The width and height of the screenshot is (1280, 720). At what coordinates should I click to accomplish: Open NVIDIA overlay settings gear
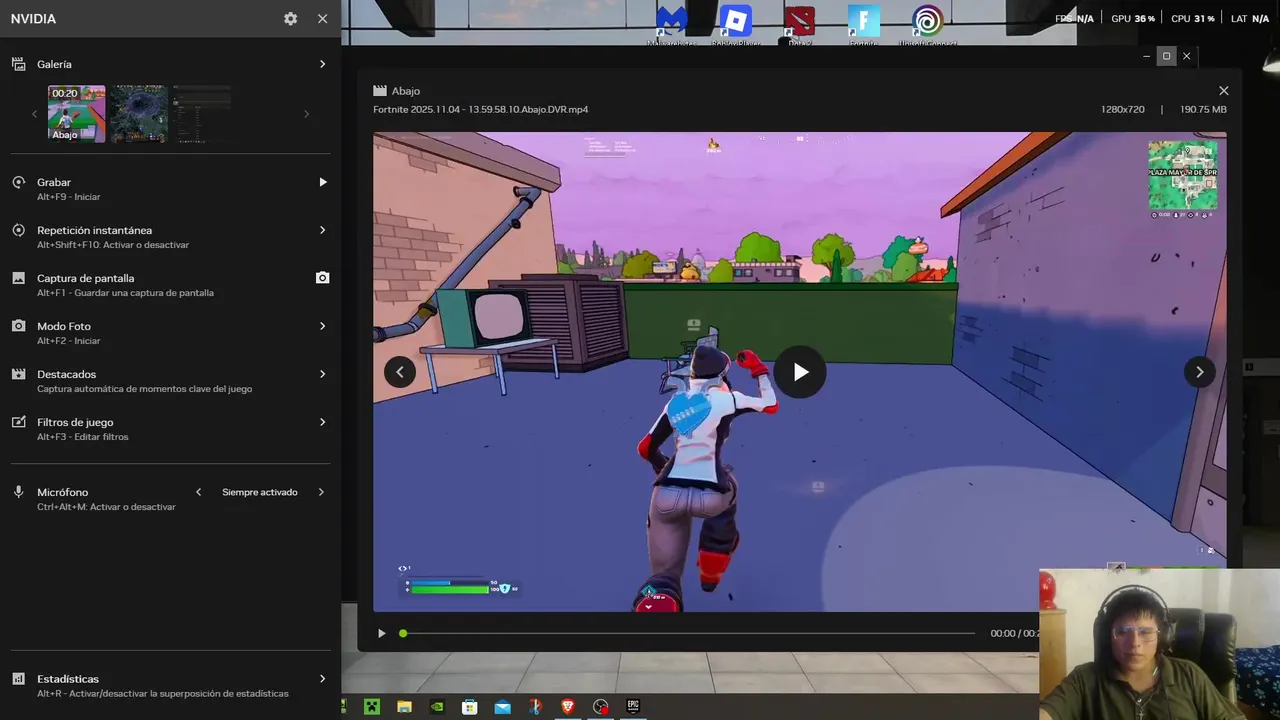coord(290,19)
